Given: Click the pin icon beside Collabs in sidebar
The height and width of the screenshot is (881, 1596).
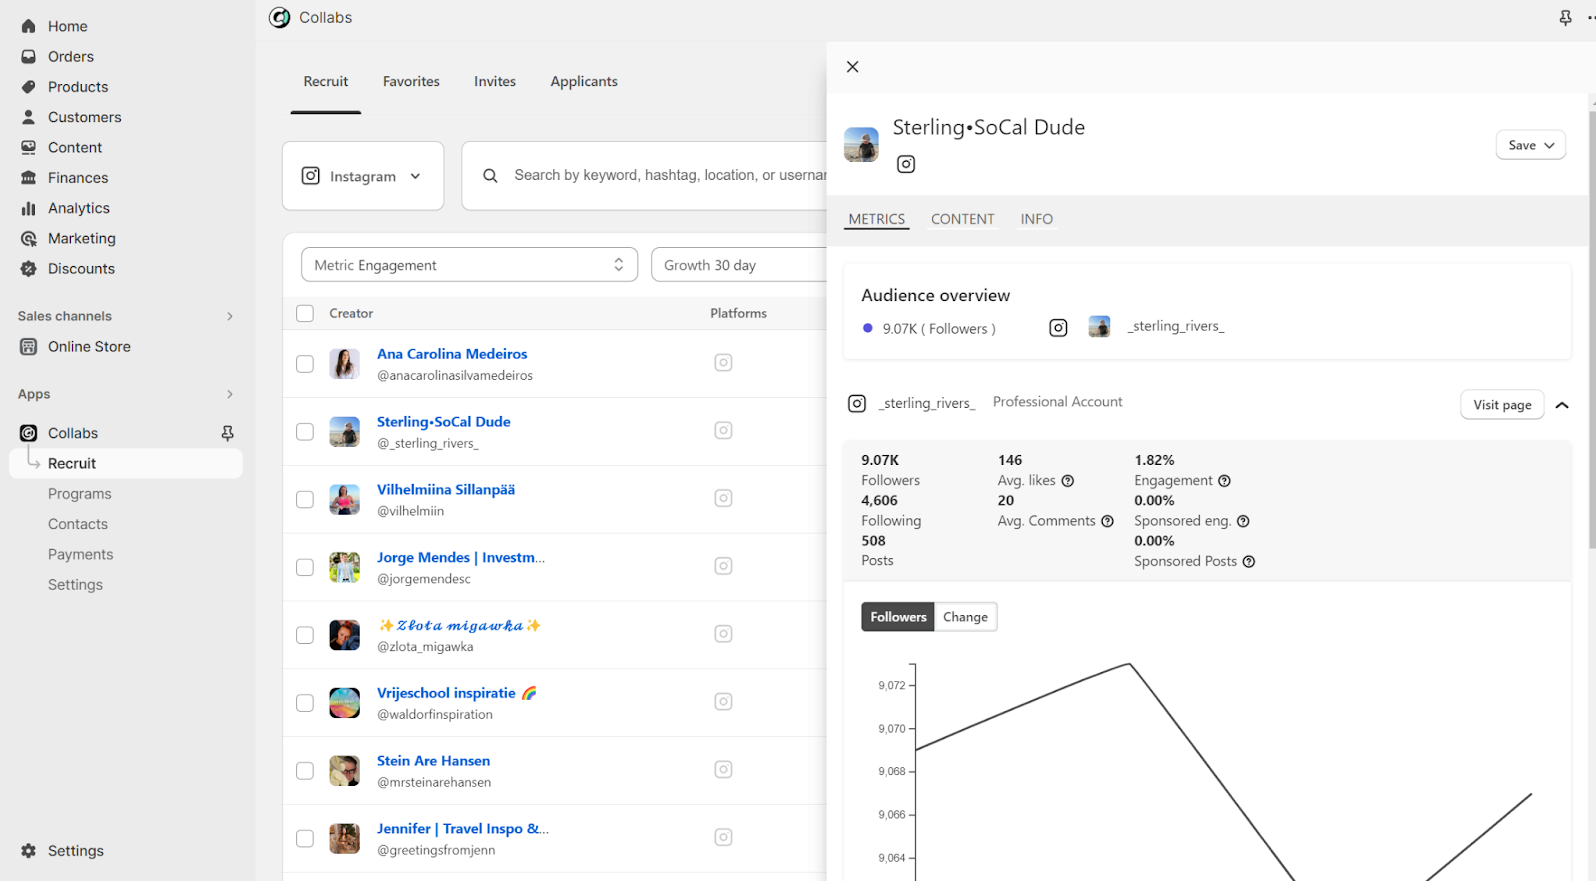Looking at the screenshot, I should (x=227, y=433).
